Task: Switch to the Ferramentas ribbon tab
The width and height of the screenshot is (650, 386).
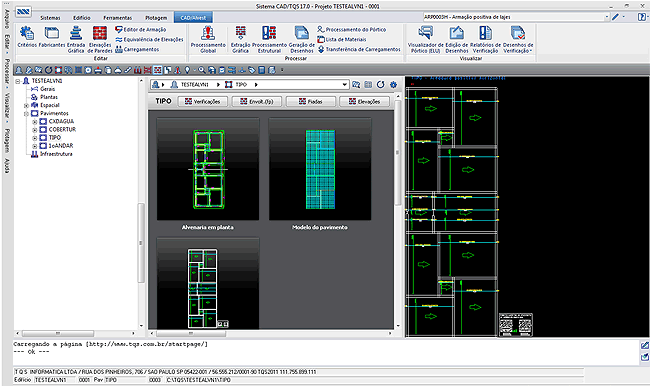Action: tap(118, 18)
